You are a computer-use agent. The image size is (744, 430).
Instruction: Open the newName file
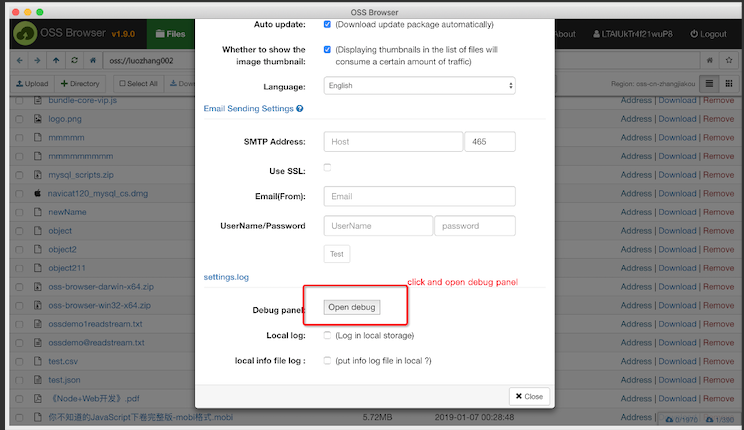67,212
